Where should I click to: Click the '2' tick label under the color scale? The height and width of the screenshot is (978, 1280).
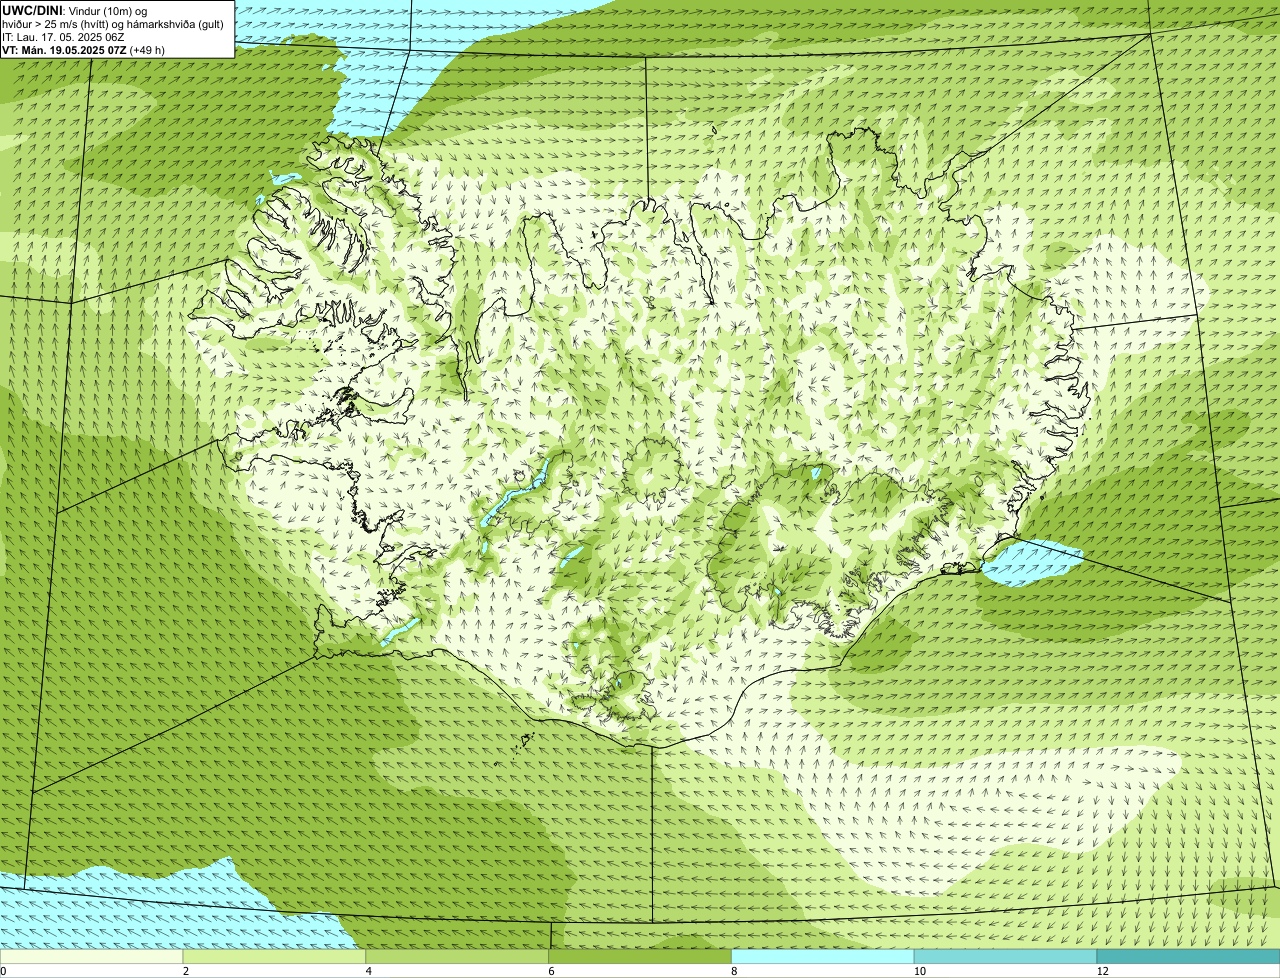[x=185, y=971]
